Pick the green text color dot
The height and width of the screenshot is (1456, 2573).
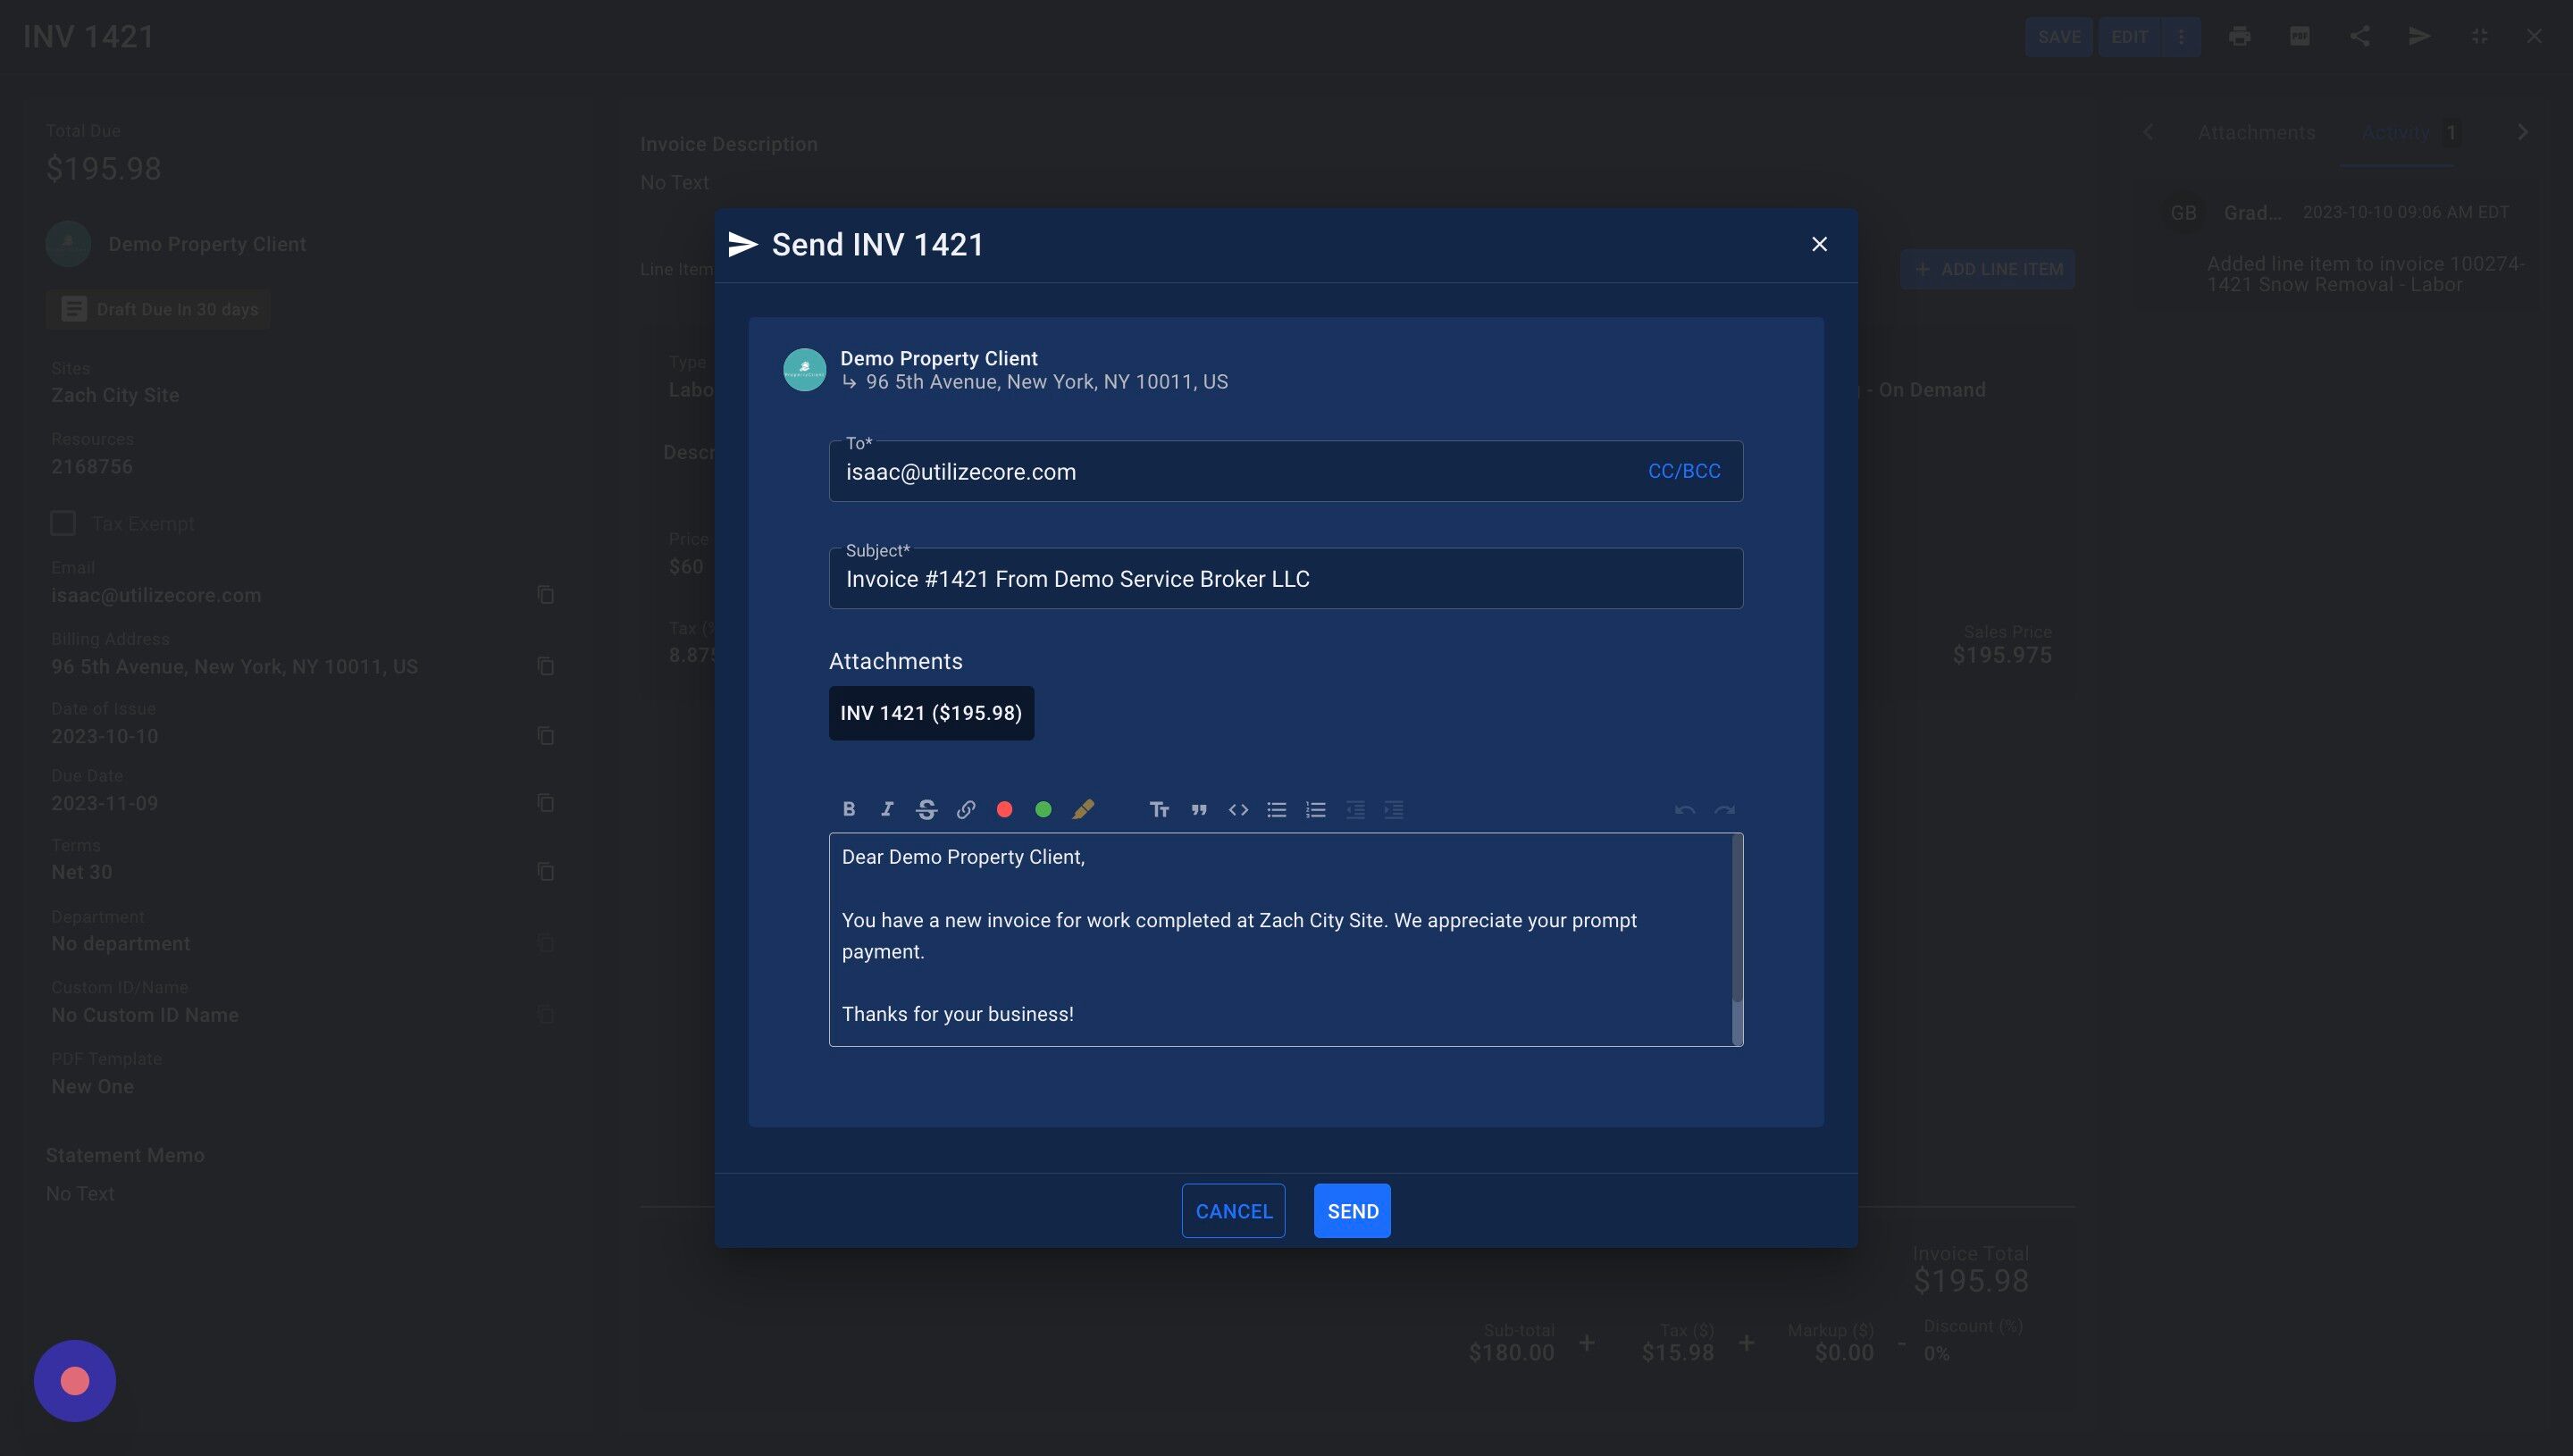click(1043, 809)
